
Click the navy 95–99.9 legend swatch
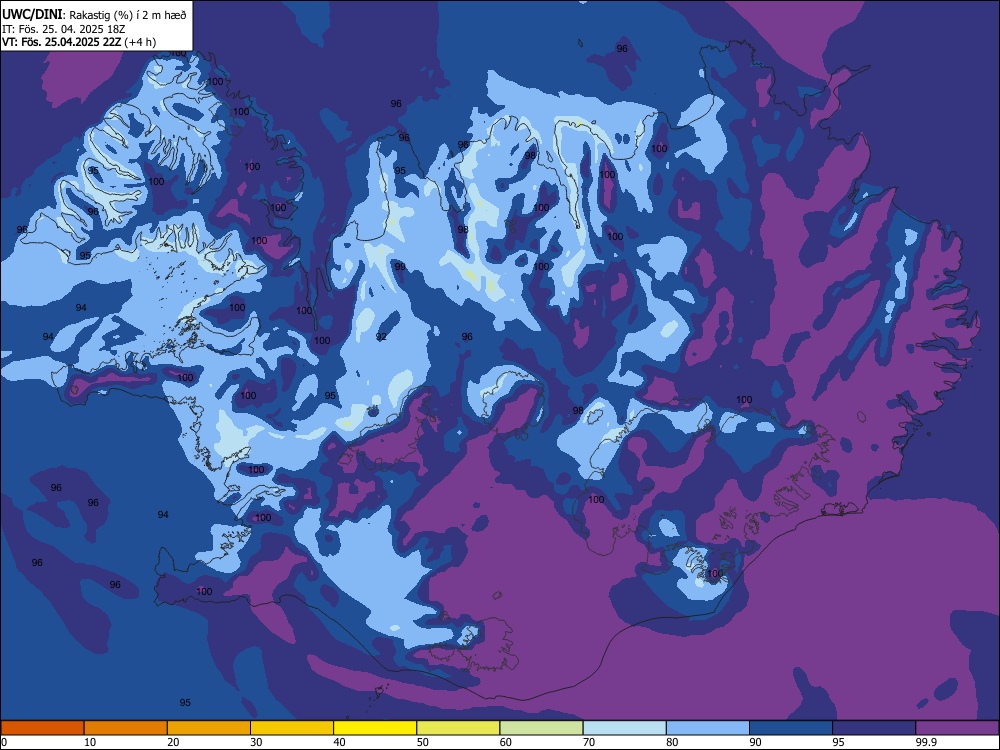[874, 728]
